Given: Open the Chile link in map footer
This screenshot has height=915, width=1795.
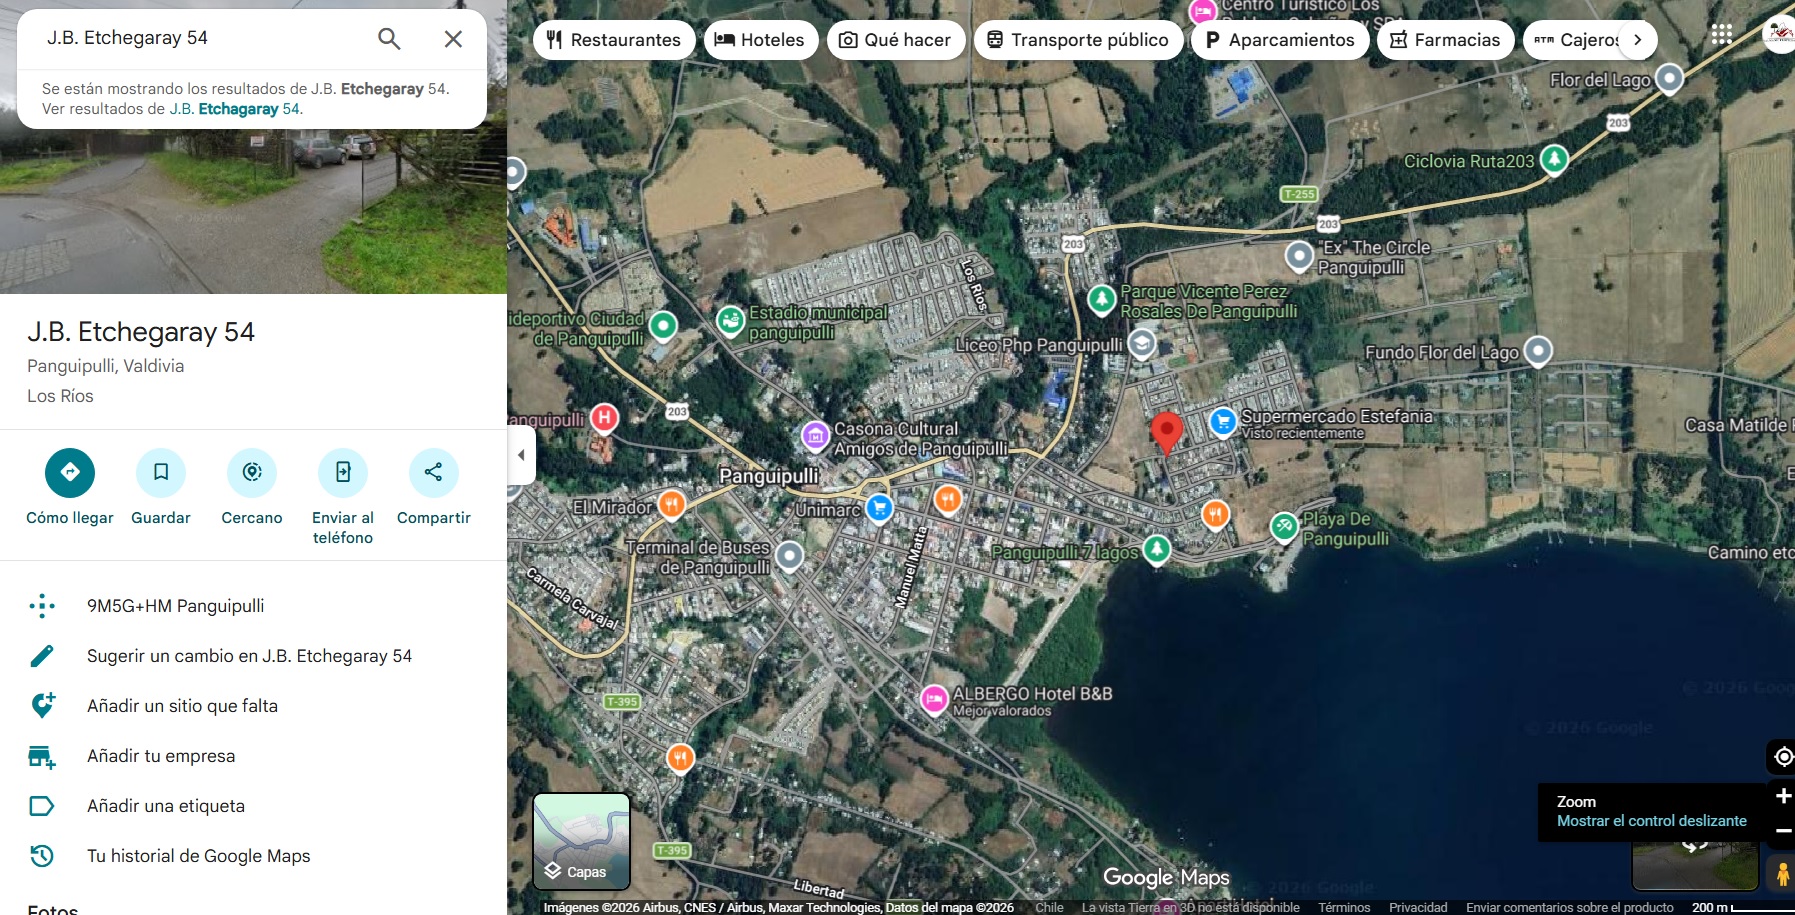Looking at the screenshot, I should pos(1049,907).
